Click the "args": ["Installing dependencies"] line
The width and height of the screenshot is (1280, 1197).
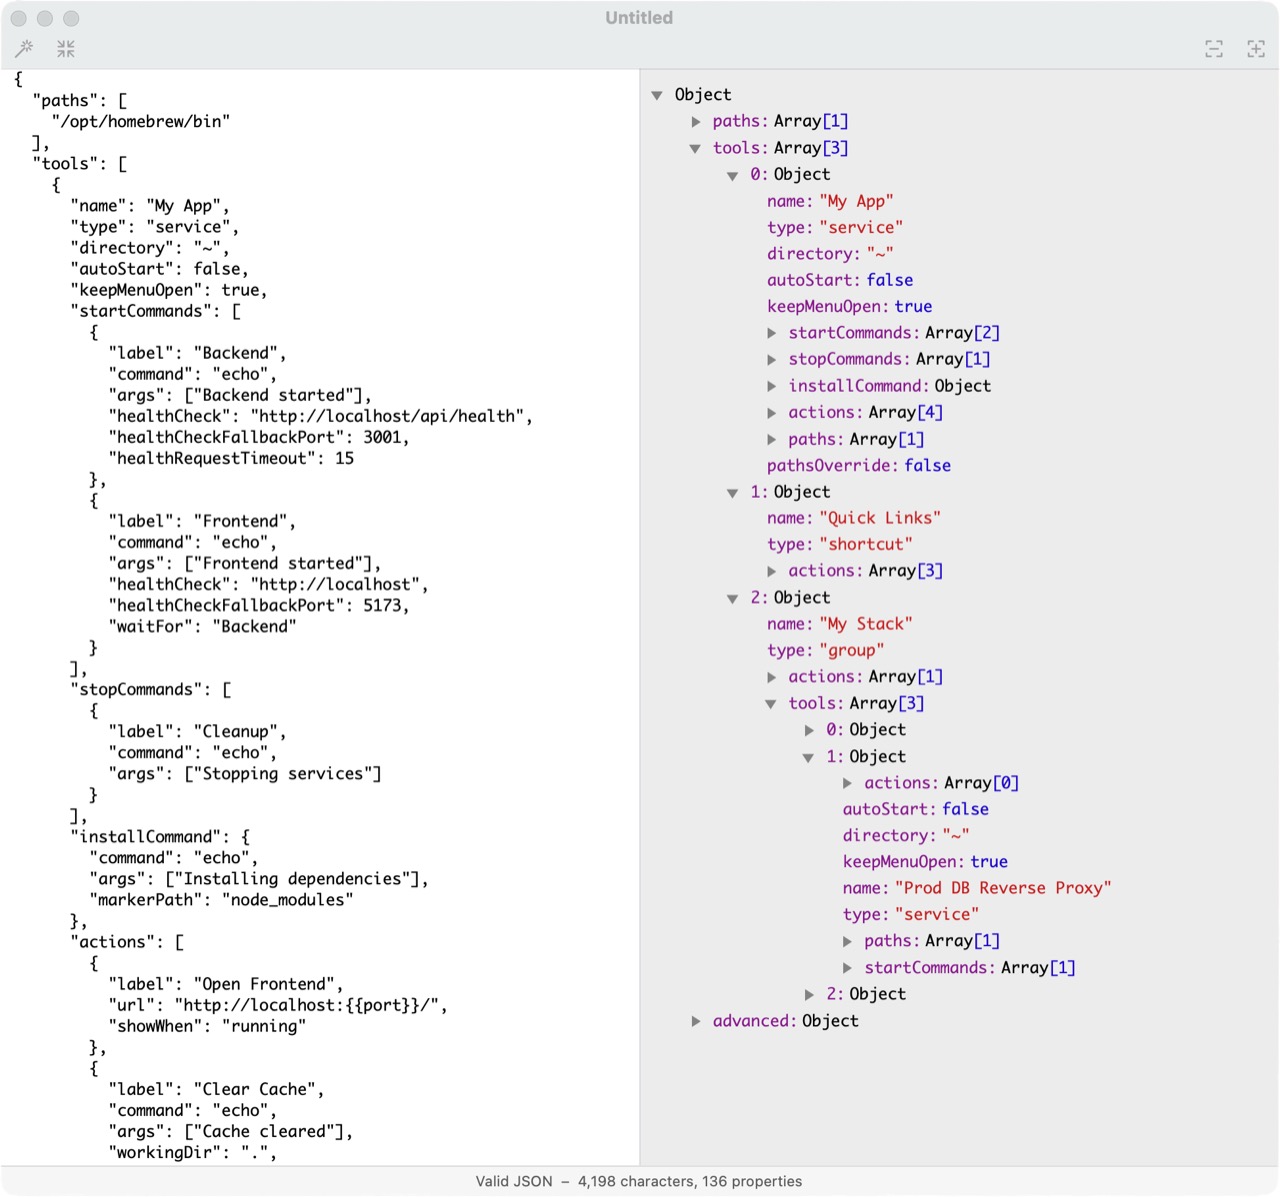[x=259, y=879]
